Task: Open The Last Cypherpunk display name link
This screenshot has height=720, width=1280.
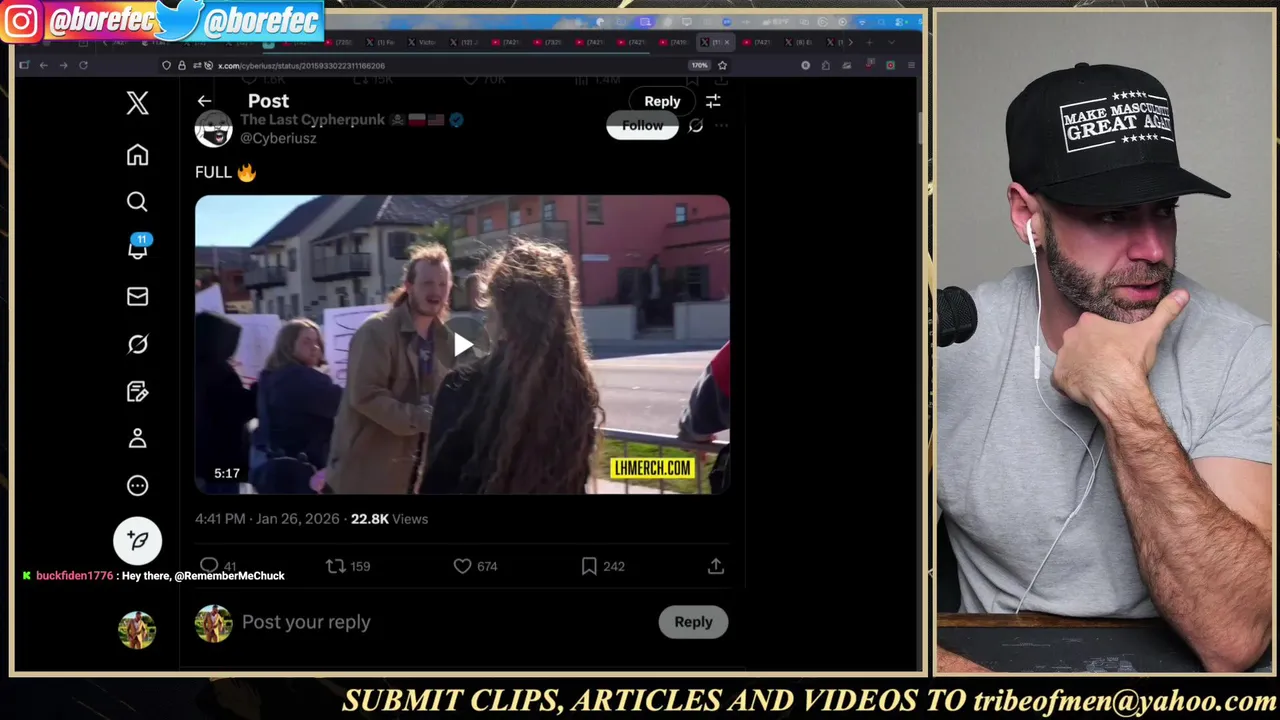Action: (x=312, y=120)
